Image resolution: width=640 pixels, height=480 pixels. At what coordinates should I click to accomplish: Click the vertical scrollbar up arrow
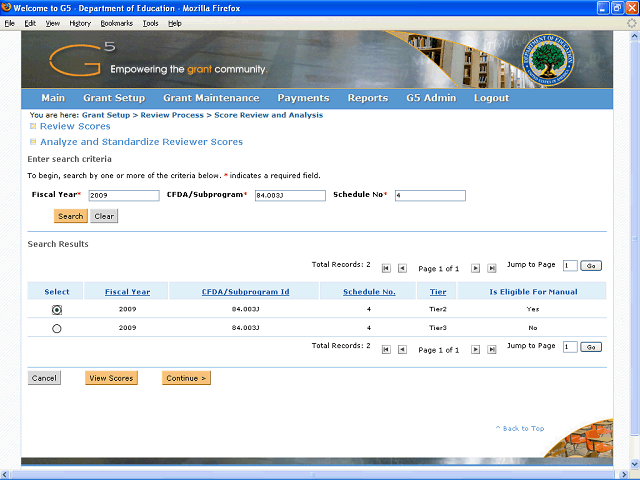635,36
